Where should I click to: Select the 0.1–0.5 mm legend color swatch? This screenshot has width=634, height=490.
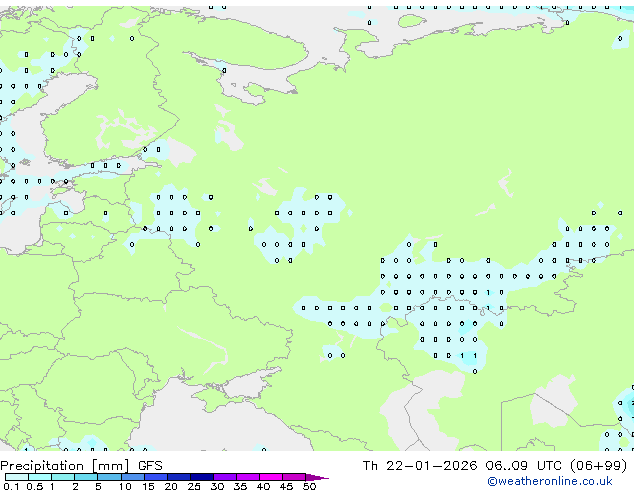(17, 477)
